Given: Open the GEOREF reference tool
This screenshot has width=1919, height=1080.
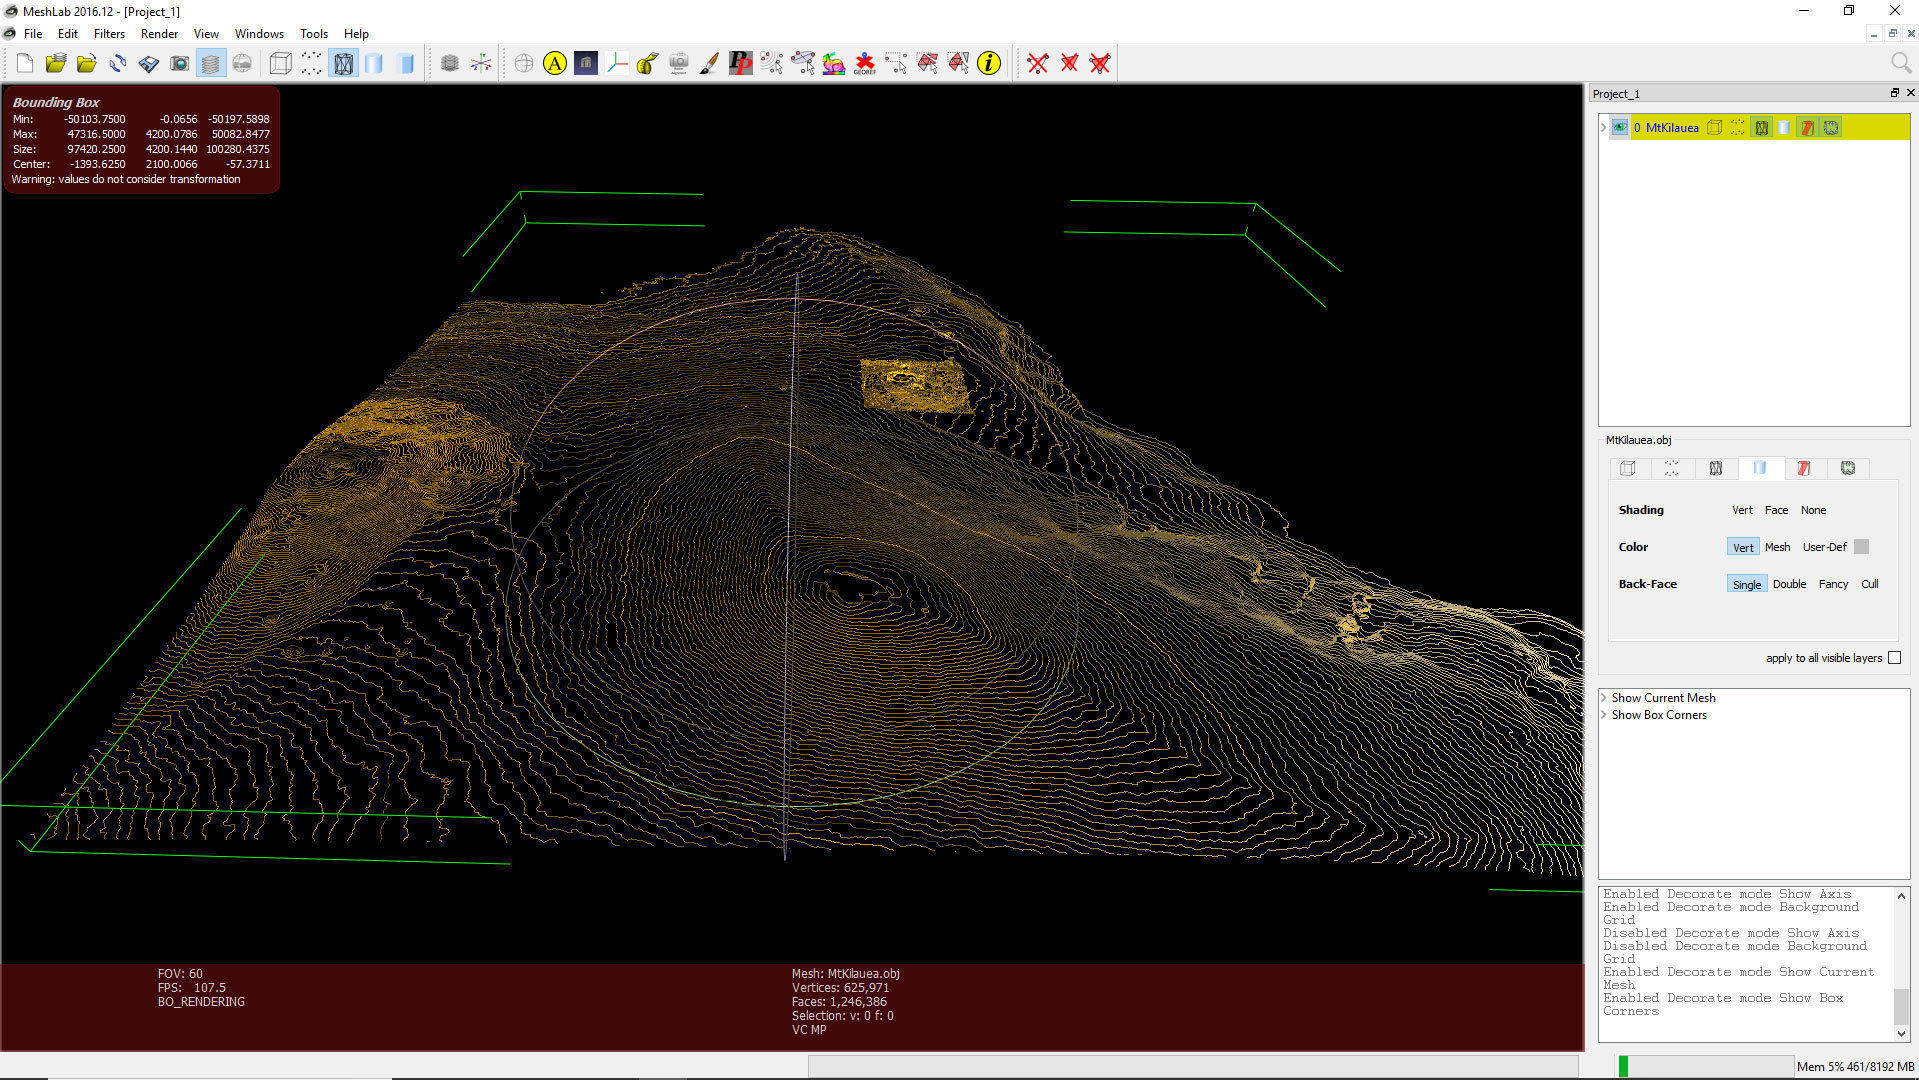Looking at the screenshot, I should [x=865, y=64].
